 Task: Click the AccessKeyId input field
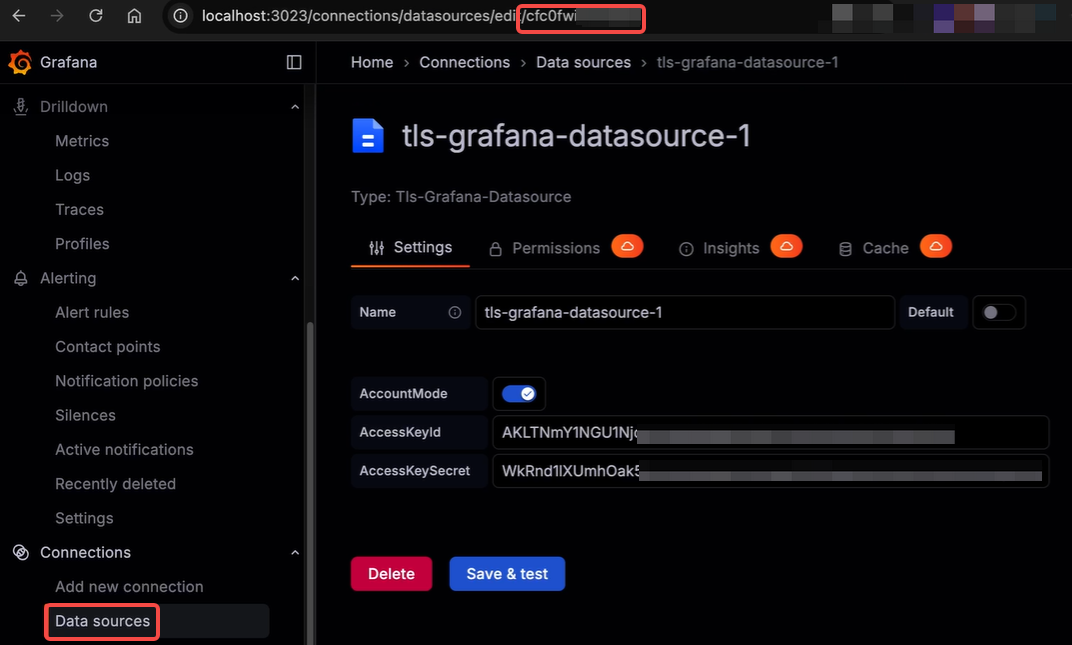[x=770, y=432]
